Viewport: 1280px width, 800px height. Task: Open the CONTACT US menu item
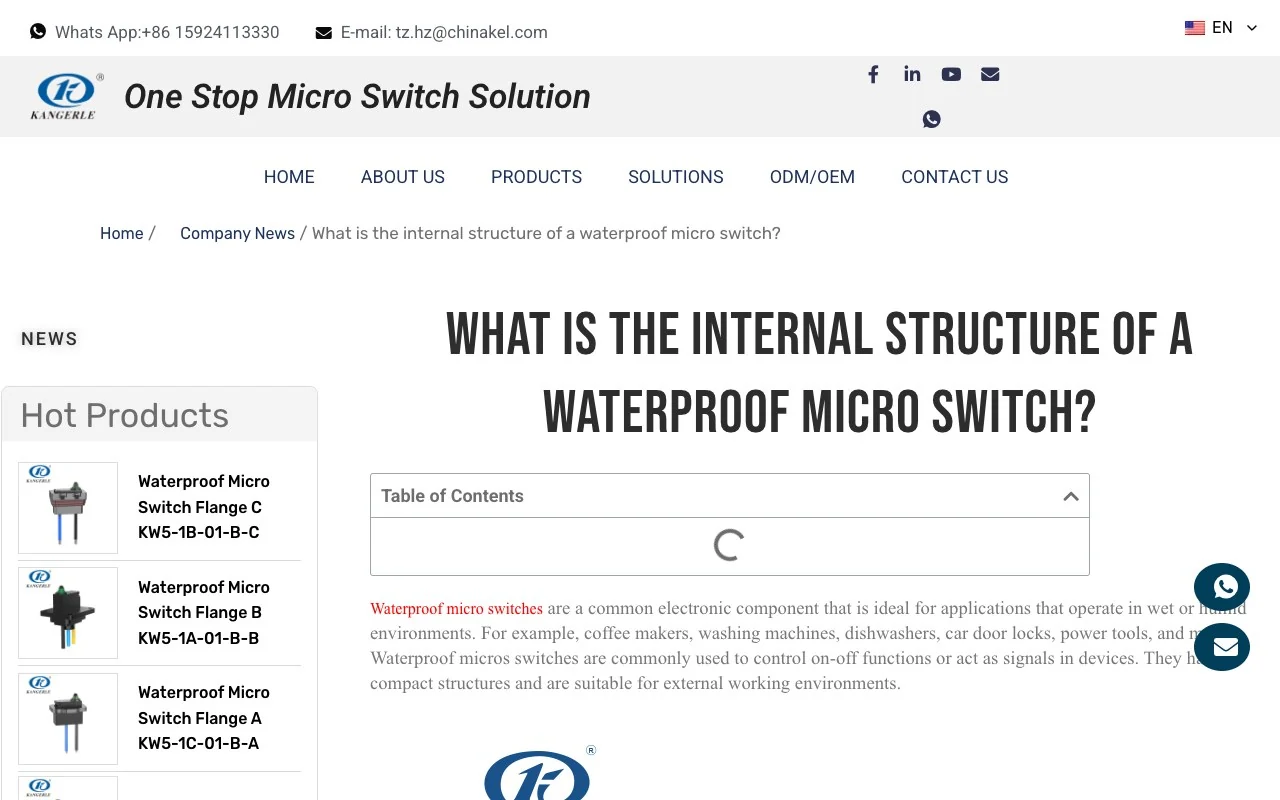[x=955, y=177]
